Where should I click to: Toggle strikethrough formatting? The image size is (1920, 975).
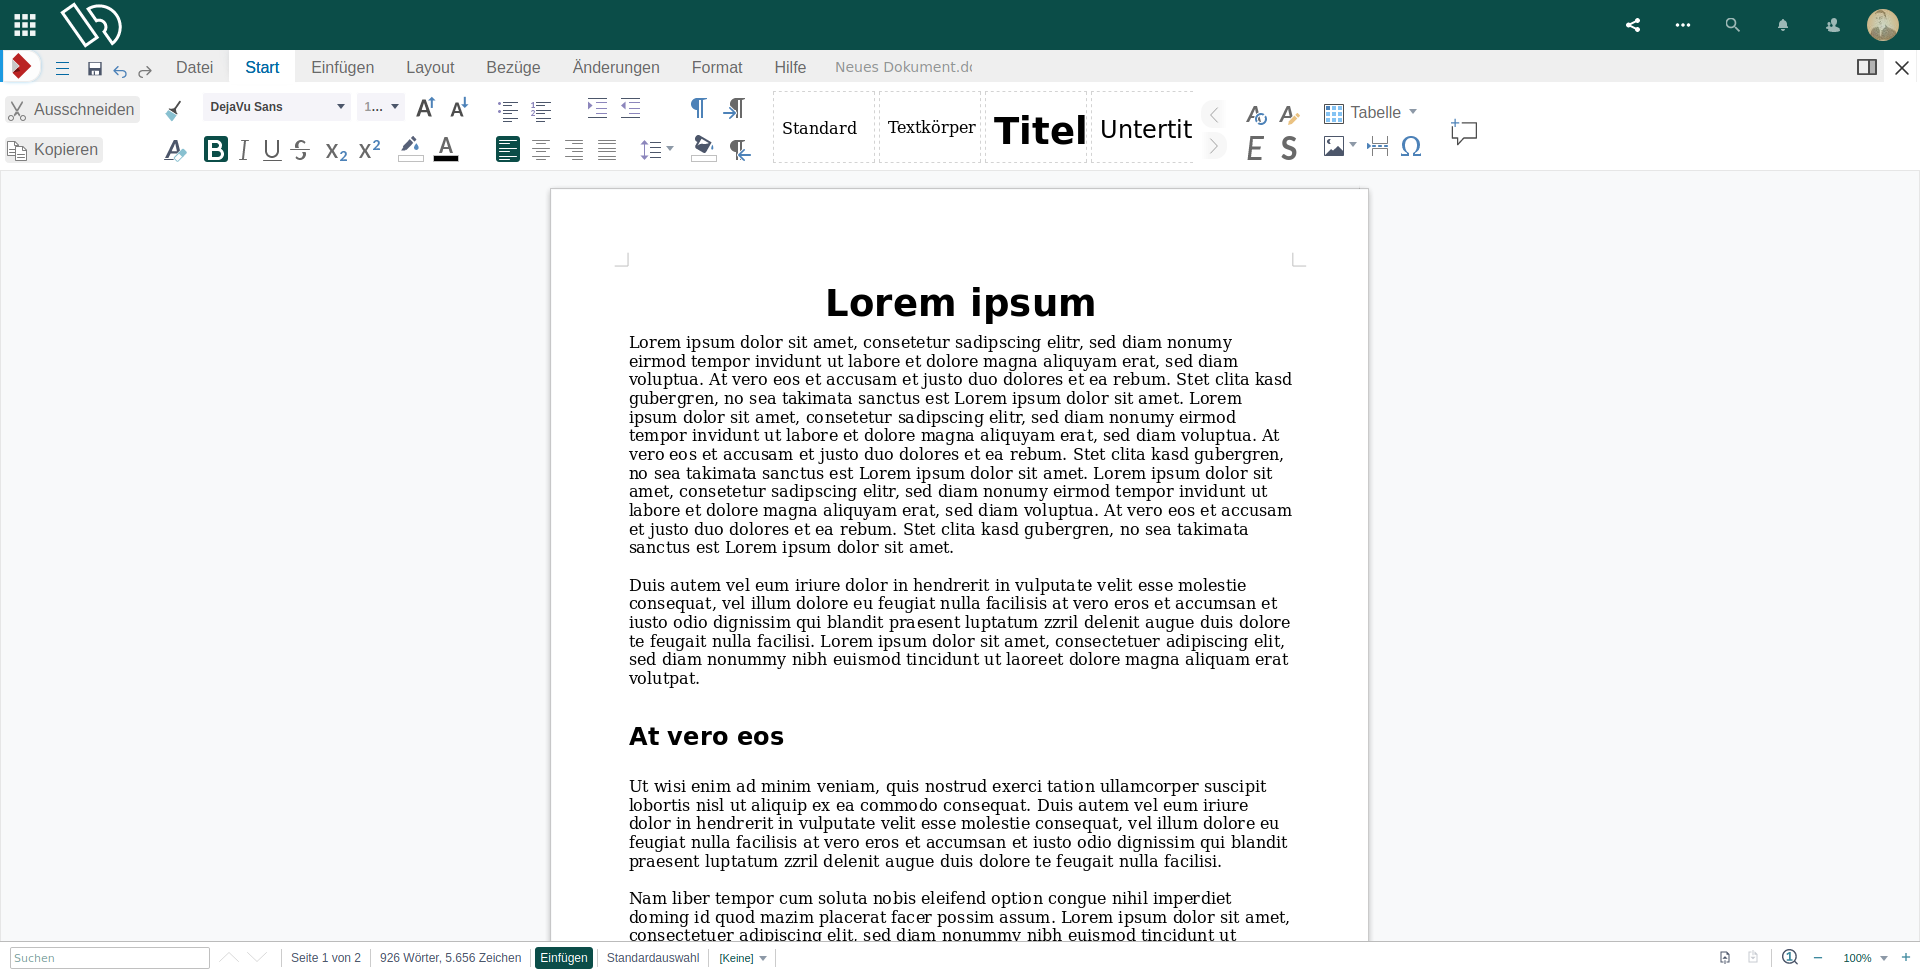301,150
